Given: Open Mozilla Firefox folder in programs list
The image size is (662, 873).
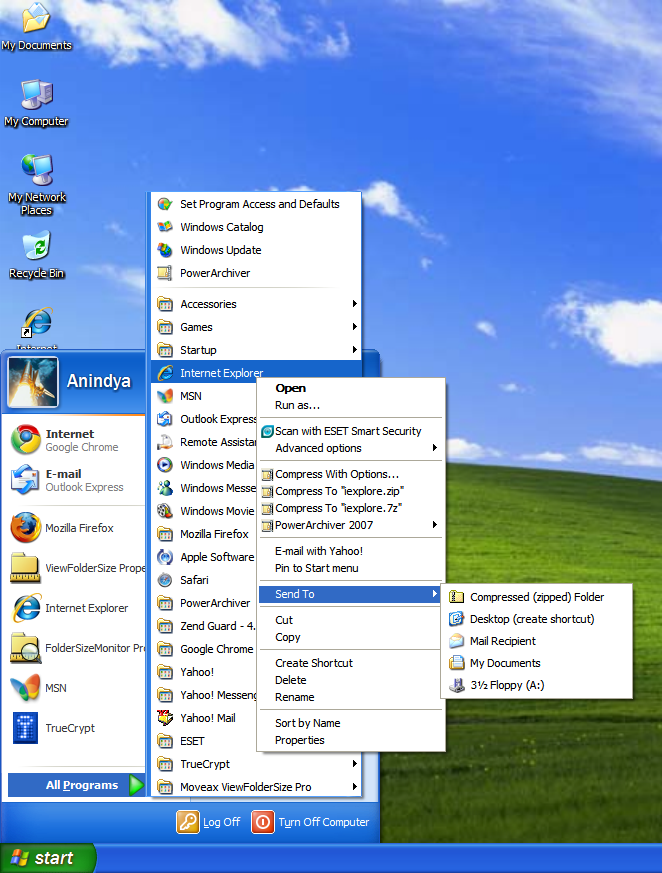Looking at the screenshot, I should tap(206, 534).
